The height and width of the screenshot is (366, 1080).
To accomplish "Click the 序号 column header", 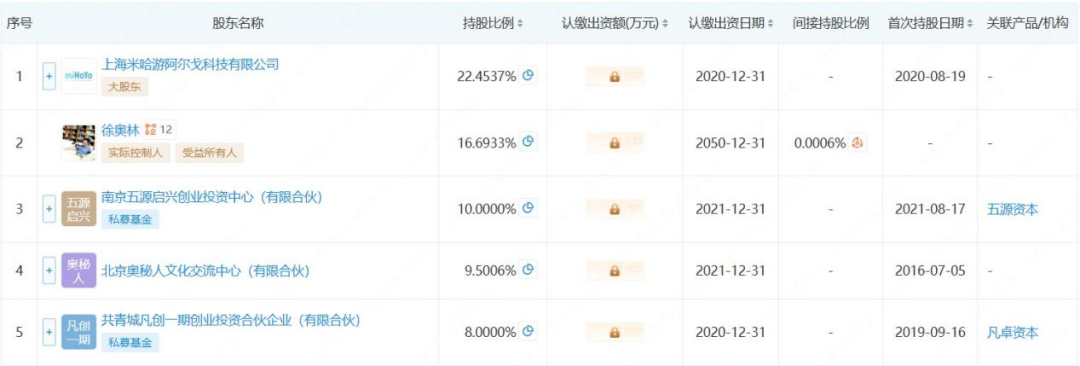I will point(19,23).
